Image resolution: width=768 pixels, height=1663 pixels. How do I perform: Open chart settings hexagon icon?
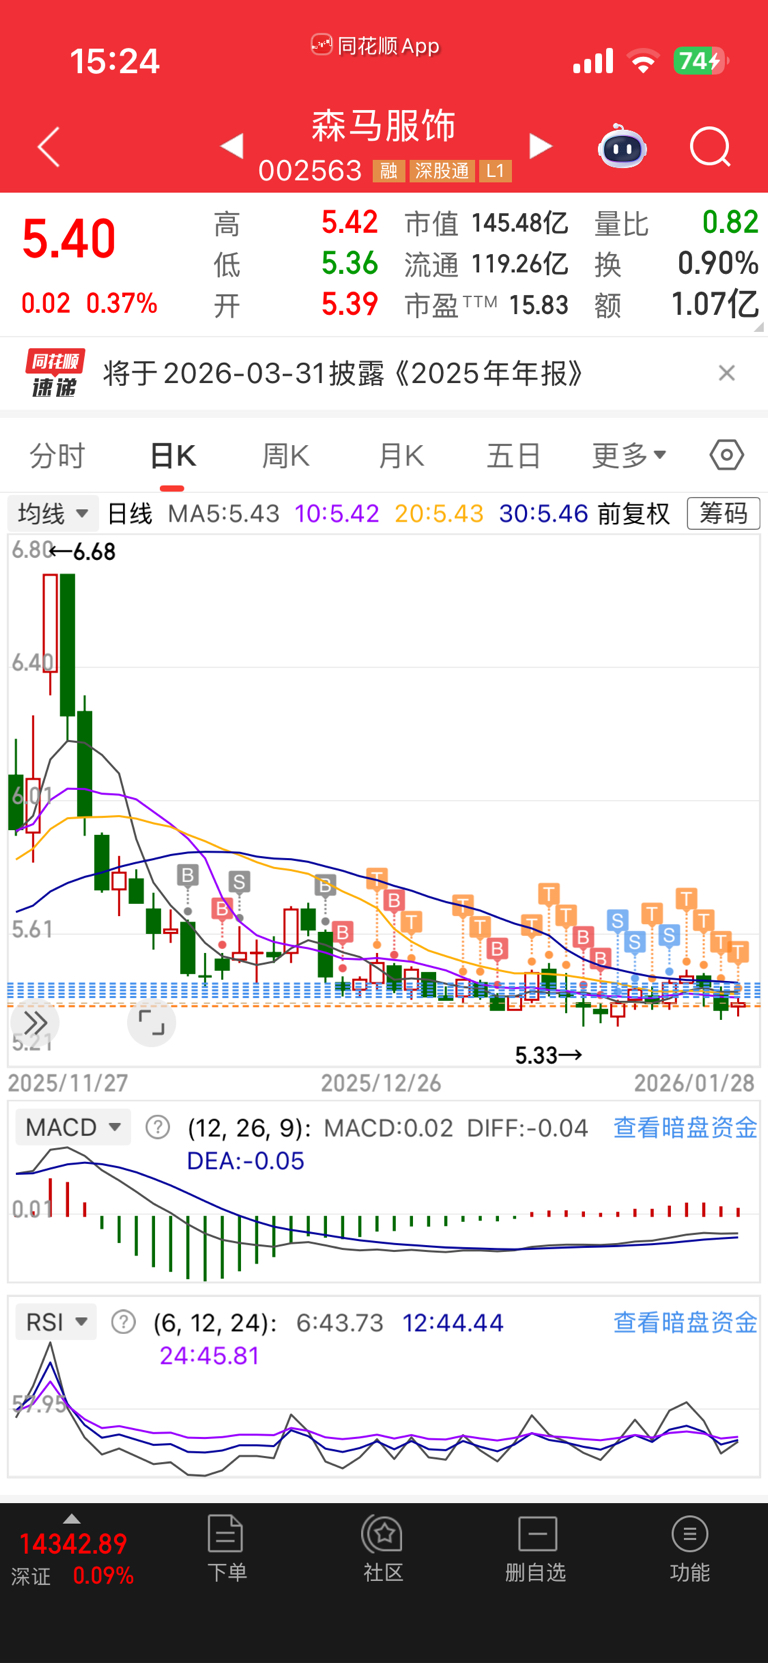(x=727, y=455)
